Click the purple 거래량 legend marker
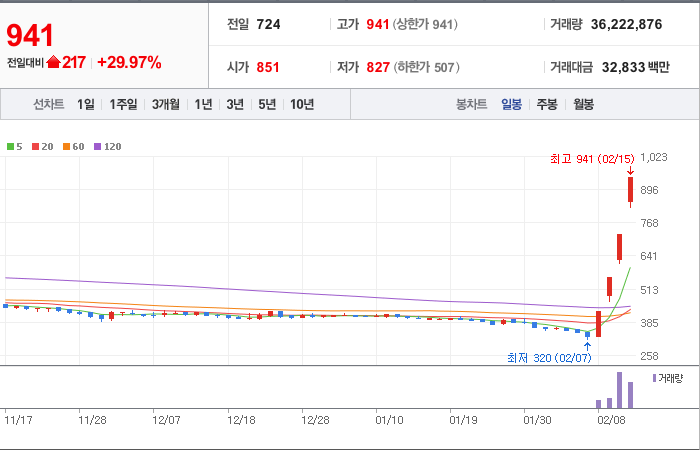The image size is (700, 450). (654, 378)
